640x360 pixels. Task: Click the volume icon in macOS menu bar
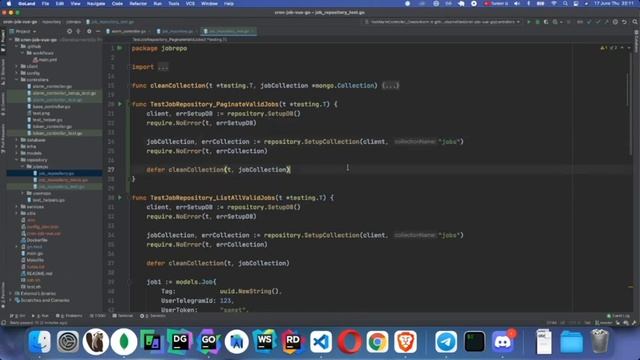pos(517,3)
